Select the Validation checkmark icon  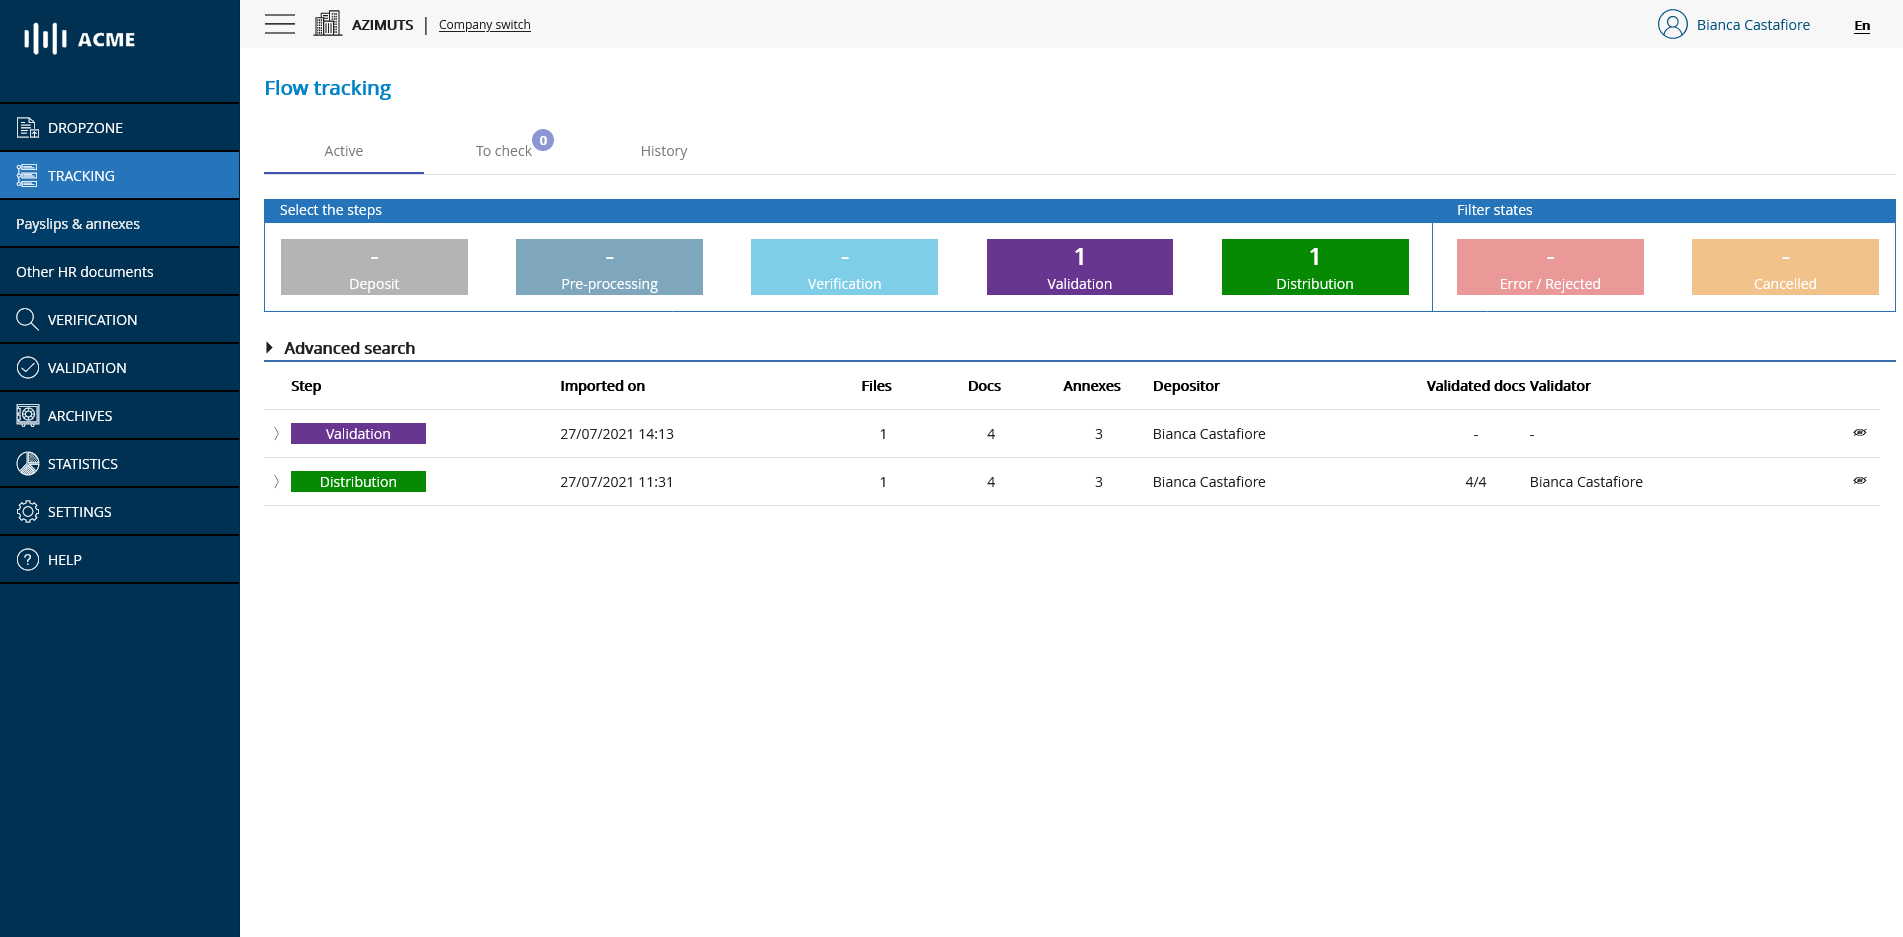(x=27, y=367)
